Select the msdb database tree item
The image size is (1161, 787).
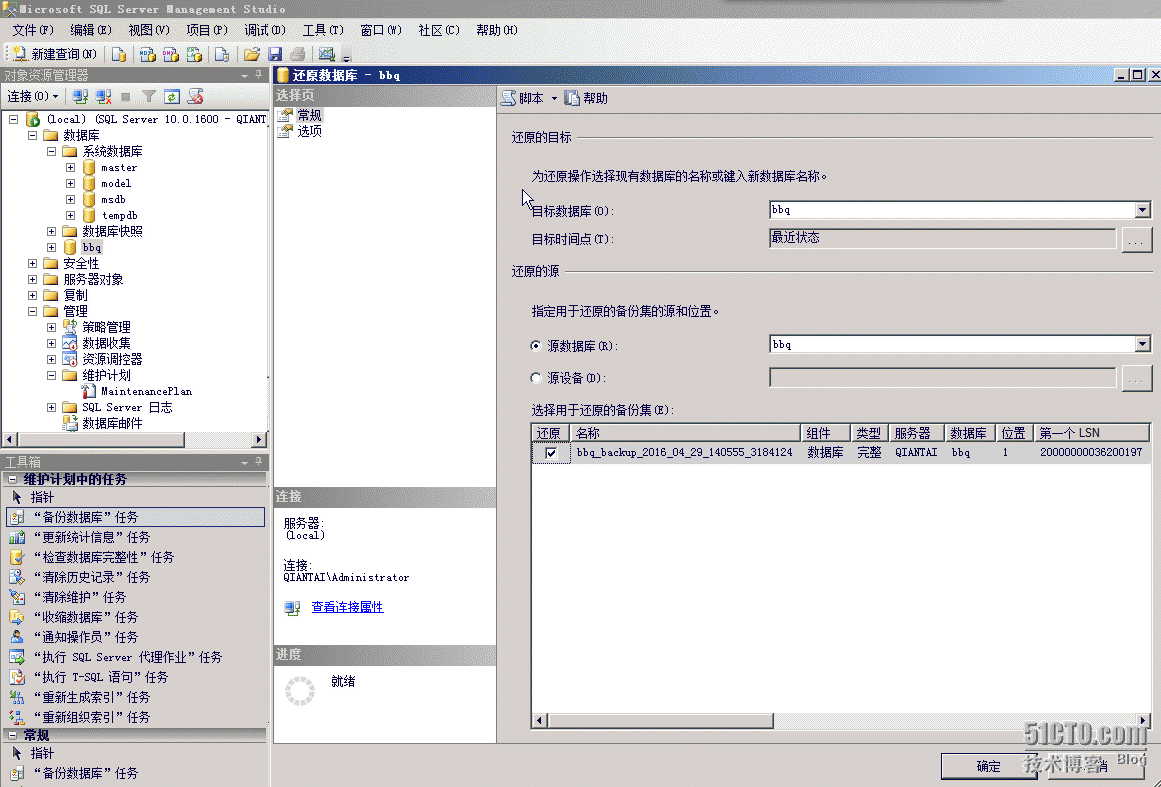(113, 199)
